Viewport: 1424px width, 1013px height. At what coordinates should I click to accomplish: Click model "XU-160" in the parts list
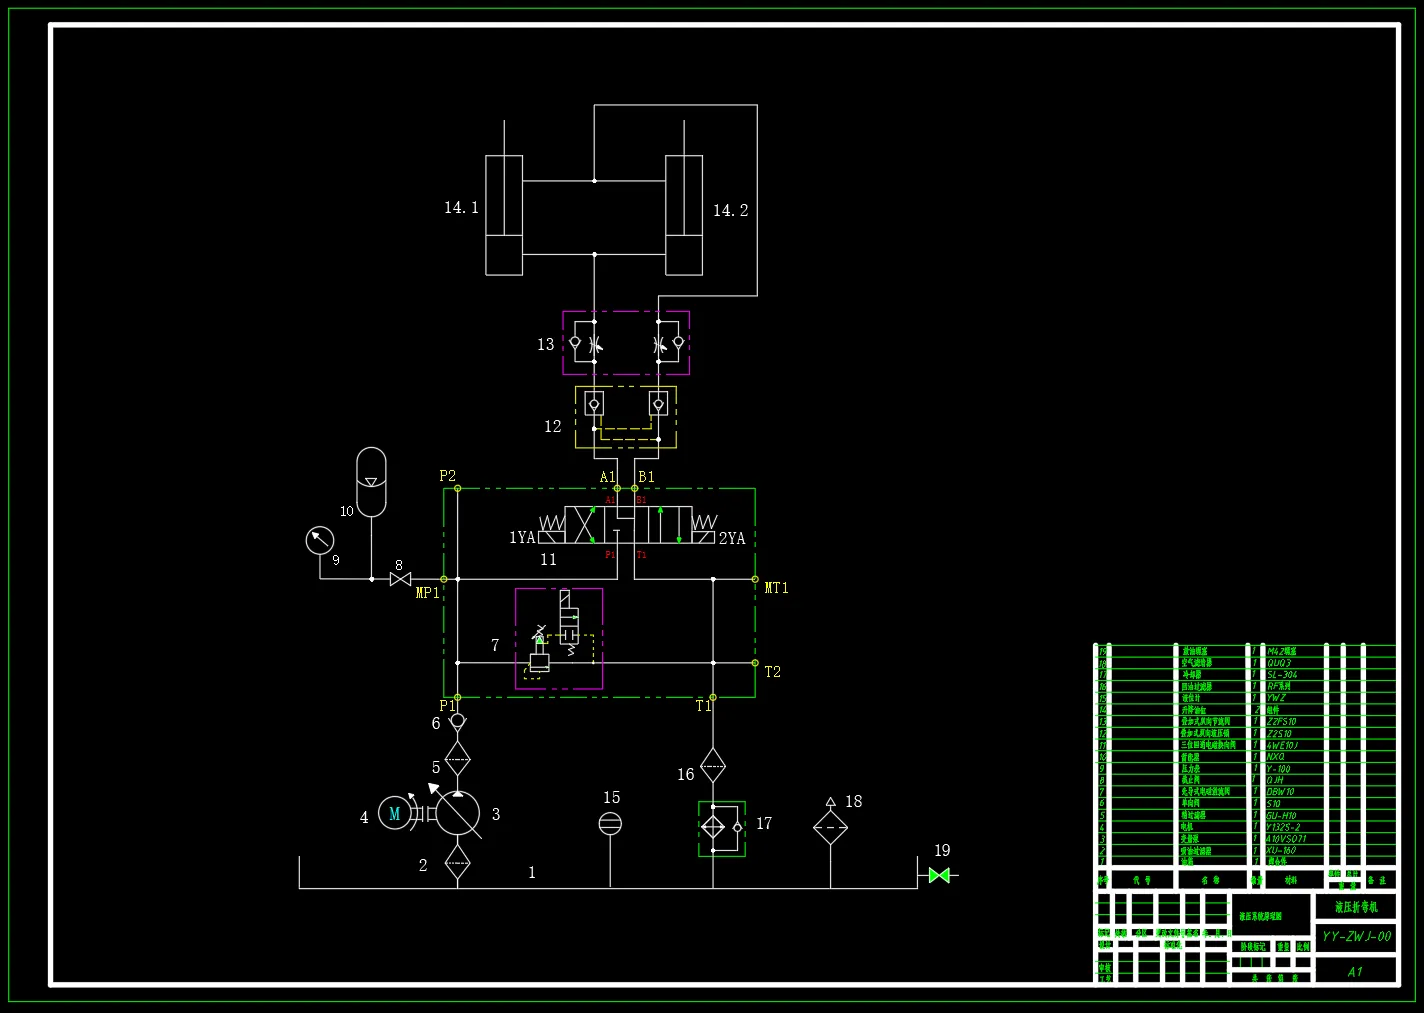click(1281, 851)
